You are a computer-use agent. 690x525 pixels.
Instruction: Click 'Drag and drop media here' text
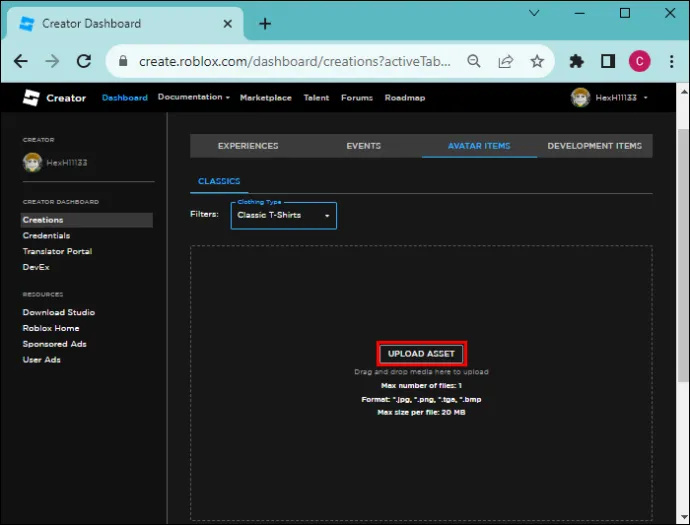tap(421, 372)
